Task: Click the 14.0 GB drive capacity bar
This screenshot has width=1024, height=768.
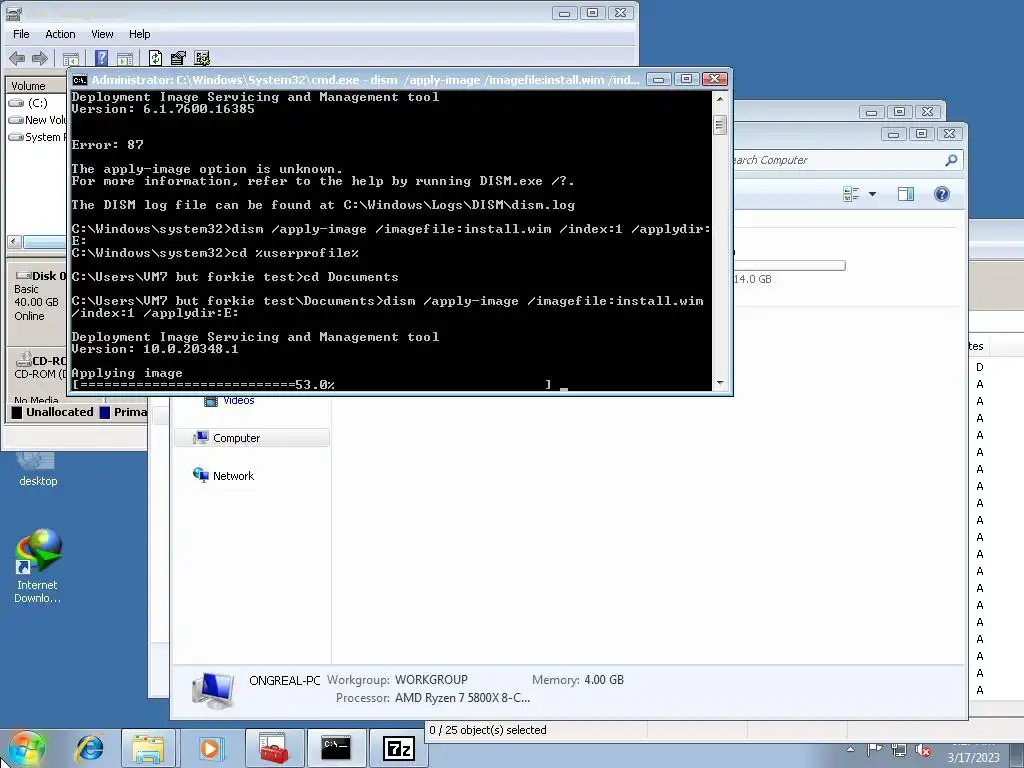Action: 789,265
